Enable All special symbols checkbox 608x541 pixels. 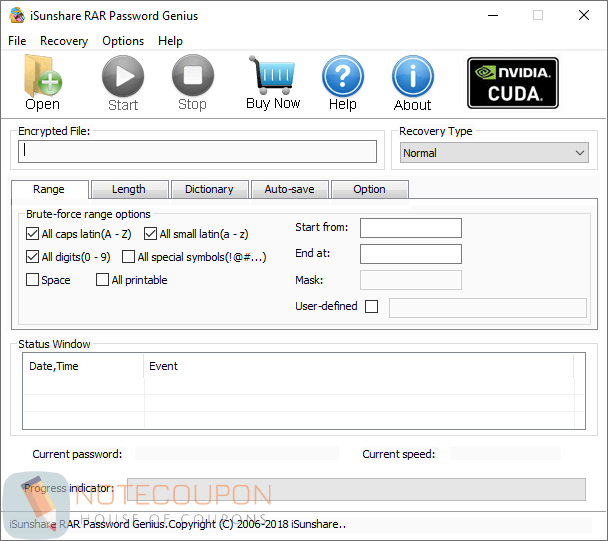click(128, 257)
